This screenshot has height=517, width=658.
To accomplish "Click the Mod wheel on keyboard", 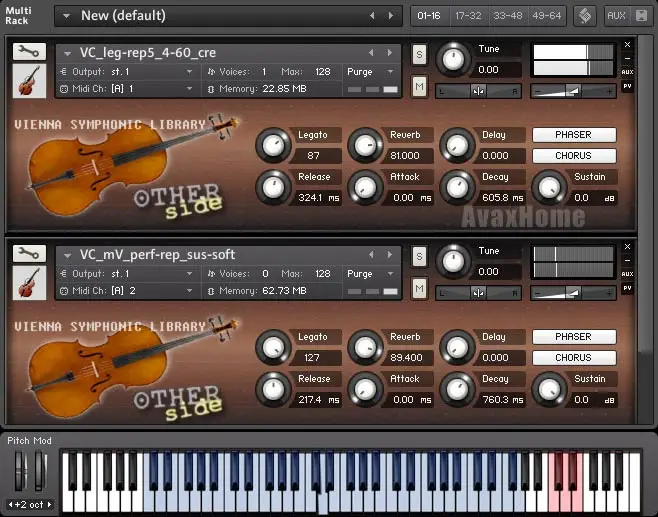I will coord(40,470).
